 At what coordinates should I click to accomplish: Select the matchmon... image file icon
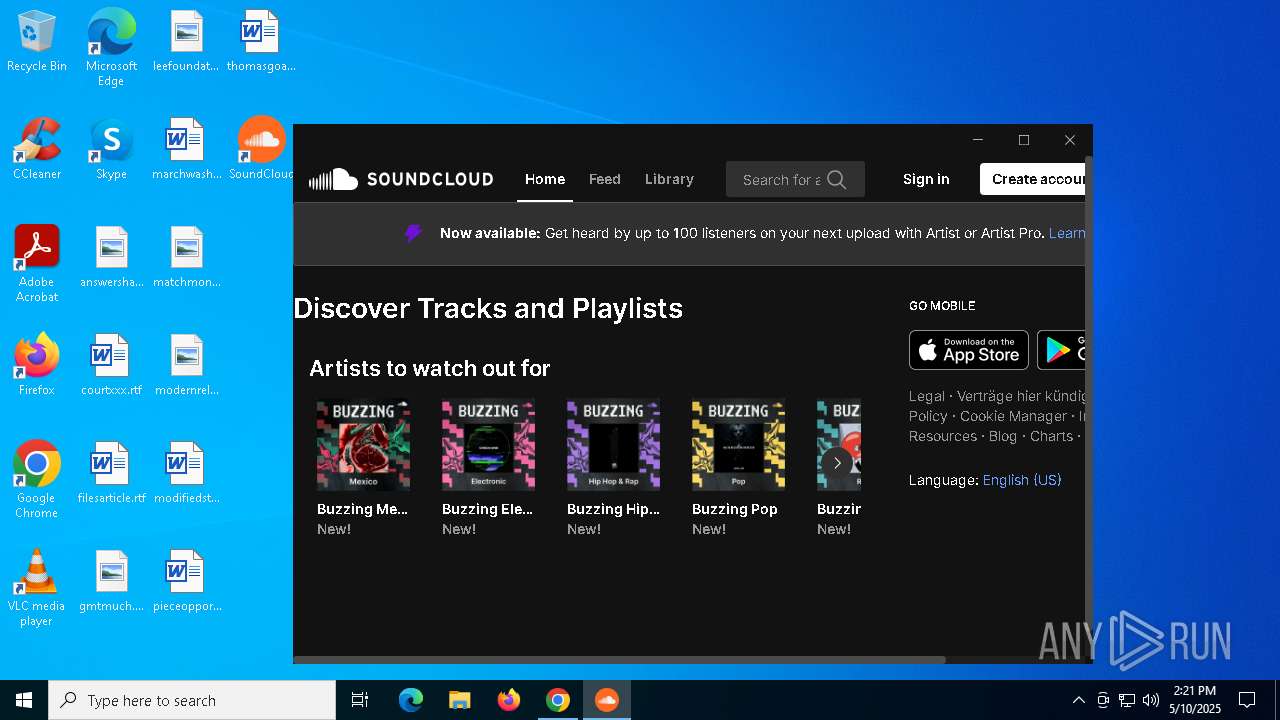[x=186, y=257]
